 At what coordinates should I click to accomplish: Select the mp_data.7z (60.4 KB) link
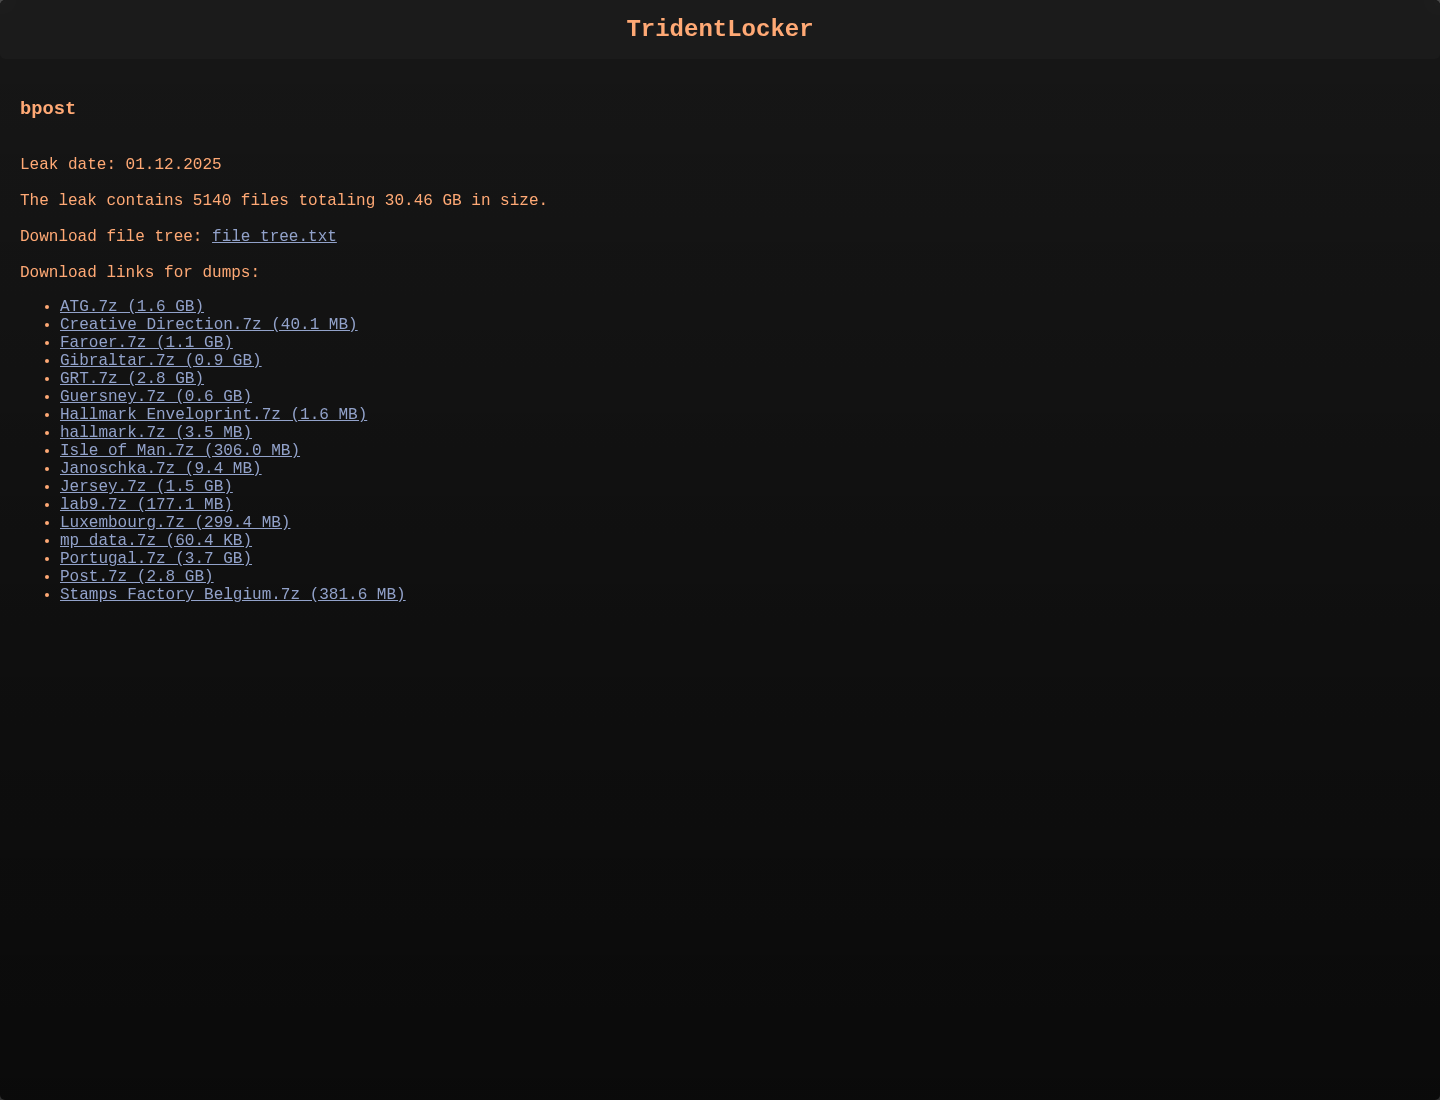(x=156, y=541)
